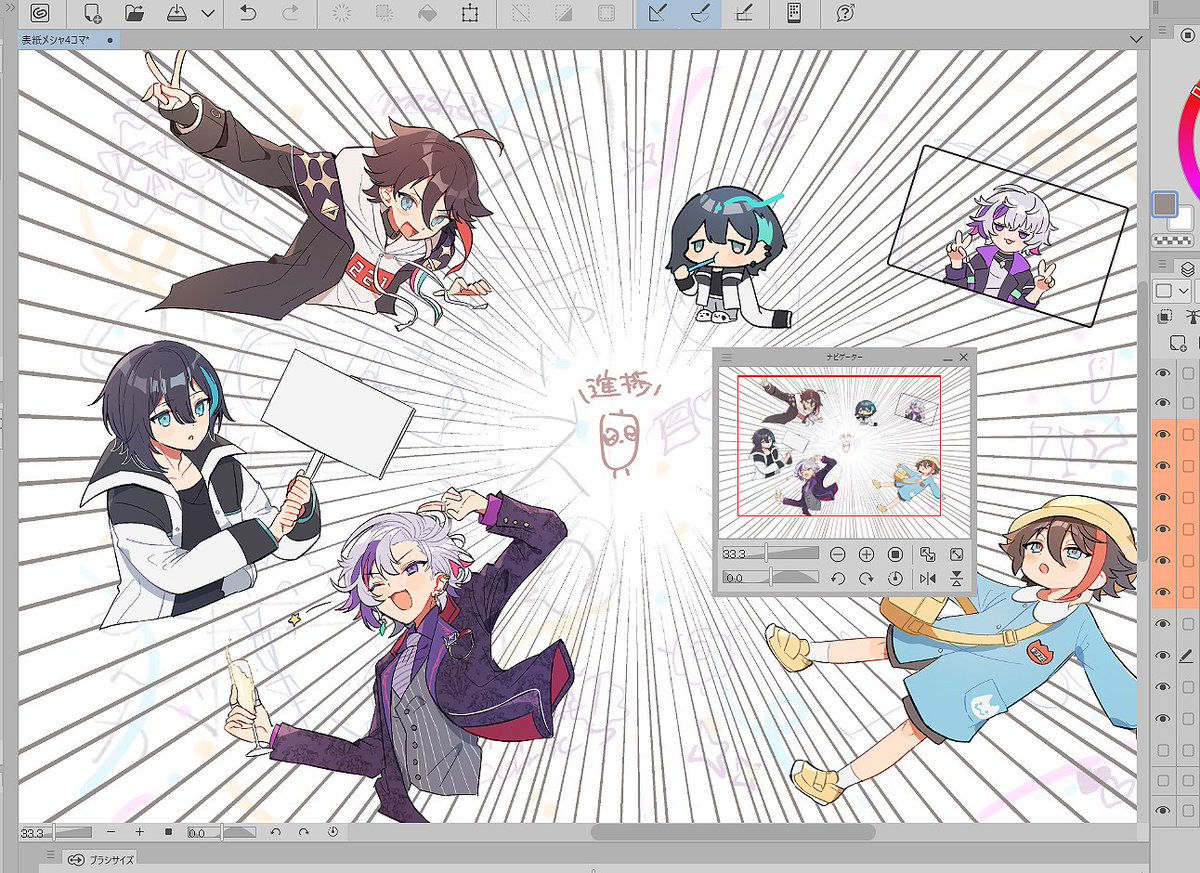Open Clip Studio support help icon

coord(845,13)
